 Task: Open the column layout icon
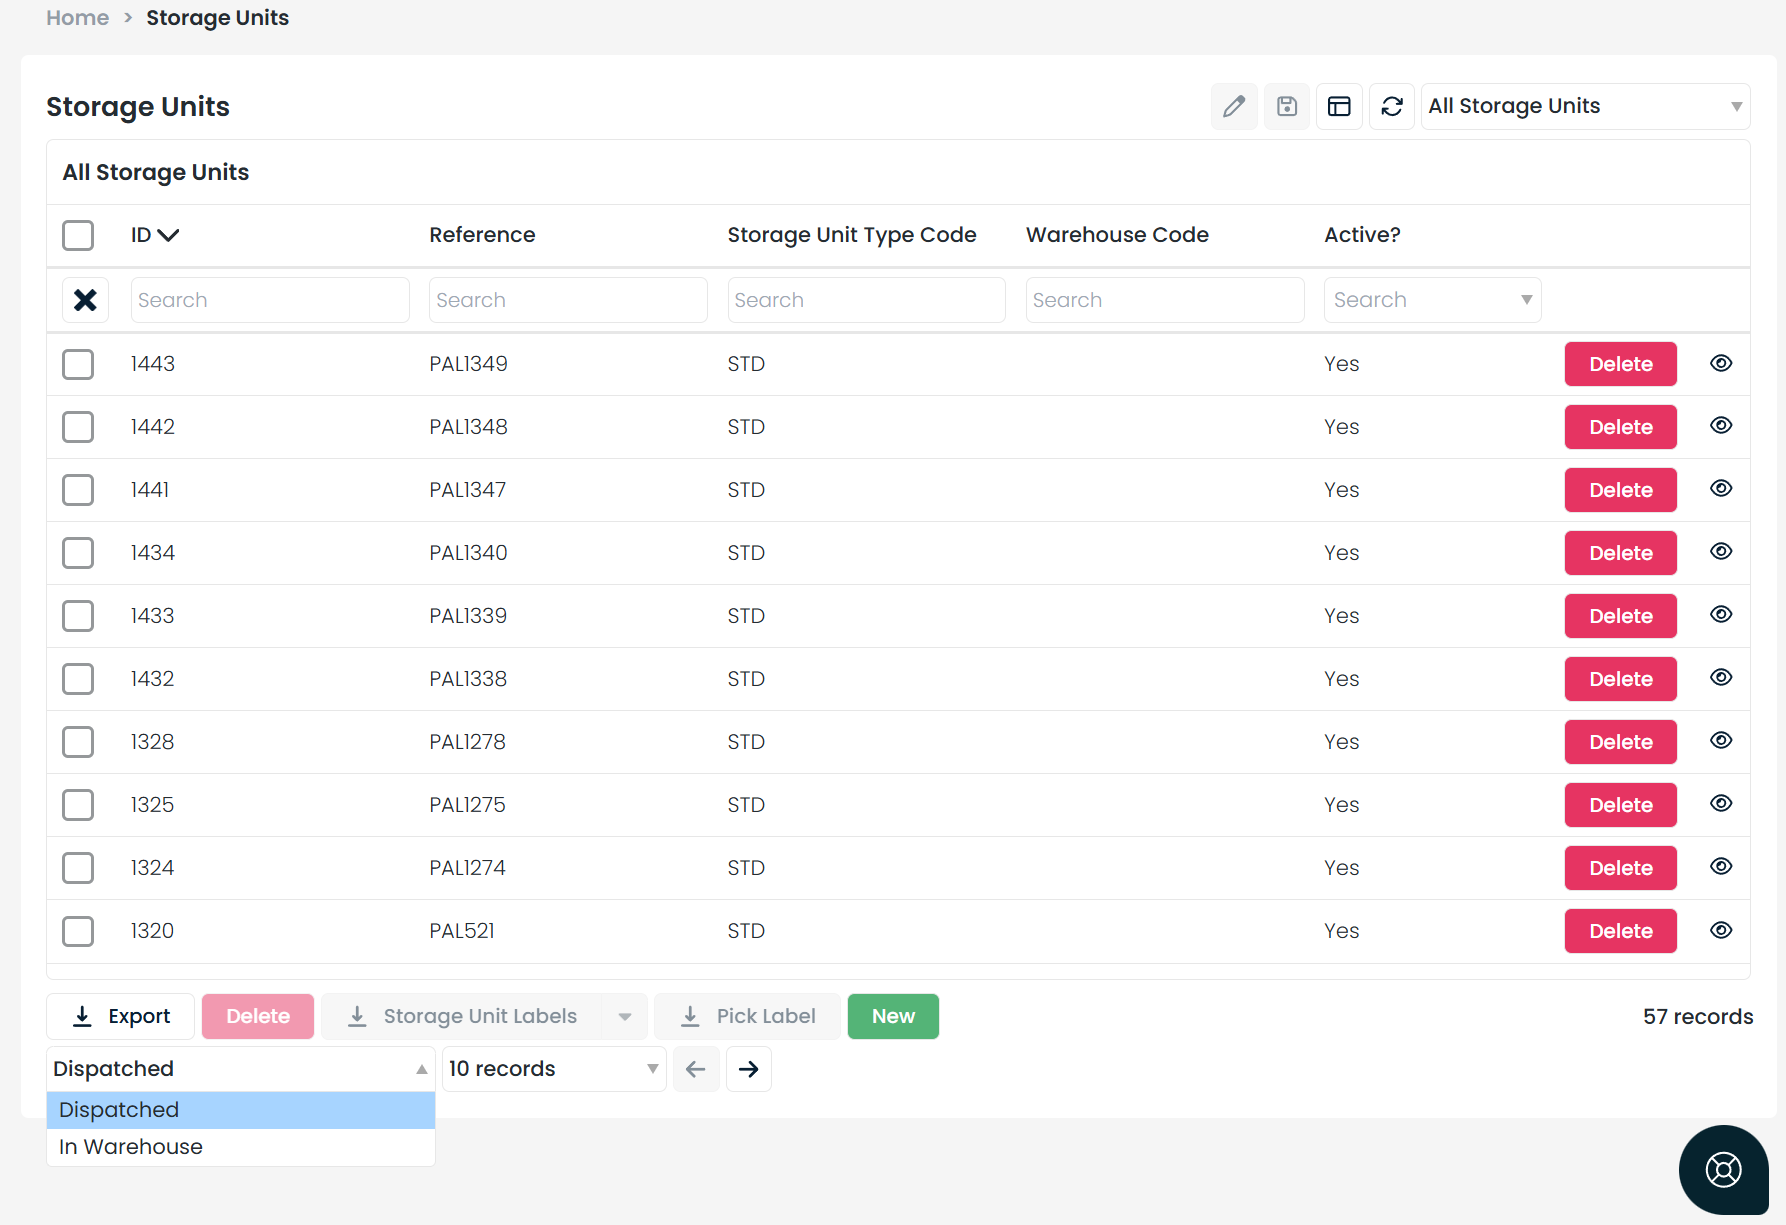tap(1339, 106)
